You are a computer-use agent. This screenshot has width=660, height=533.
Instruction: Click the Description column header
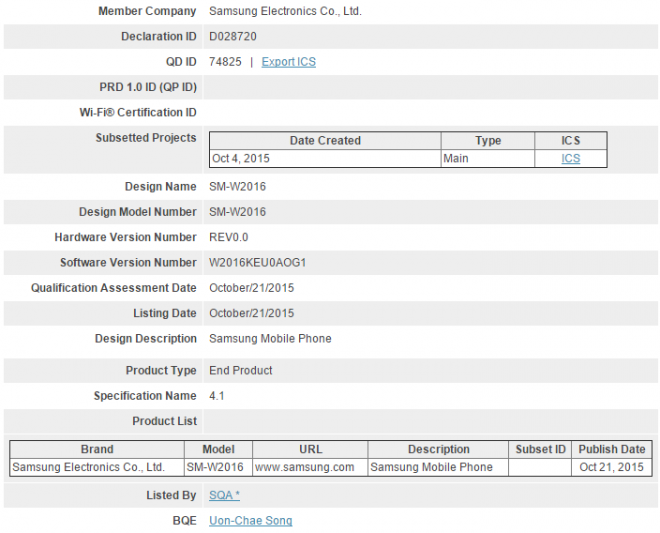coord(438,449)
